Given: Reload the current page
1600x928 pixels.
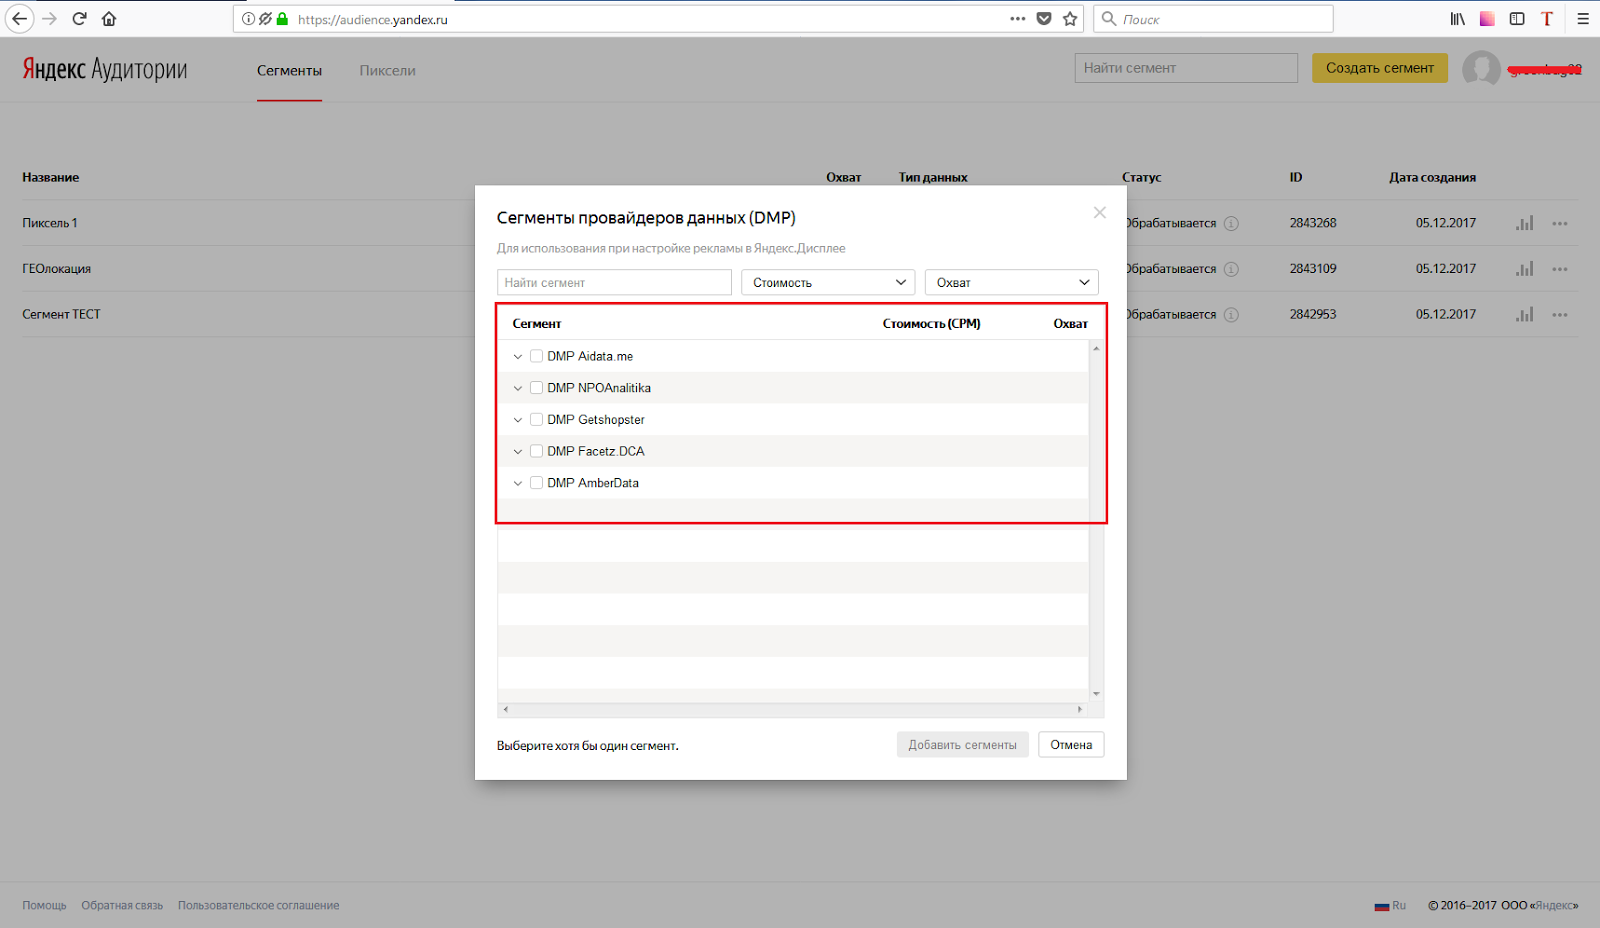Looking at the screenshot, I should (x=79, y=19).
